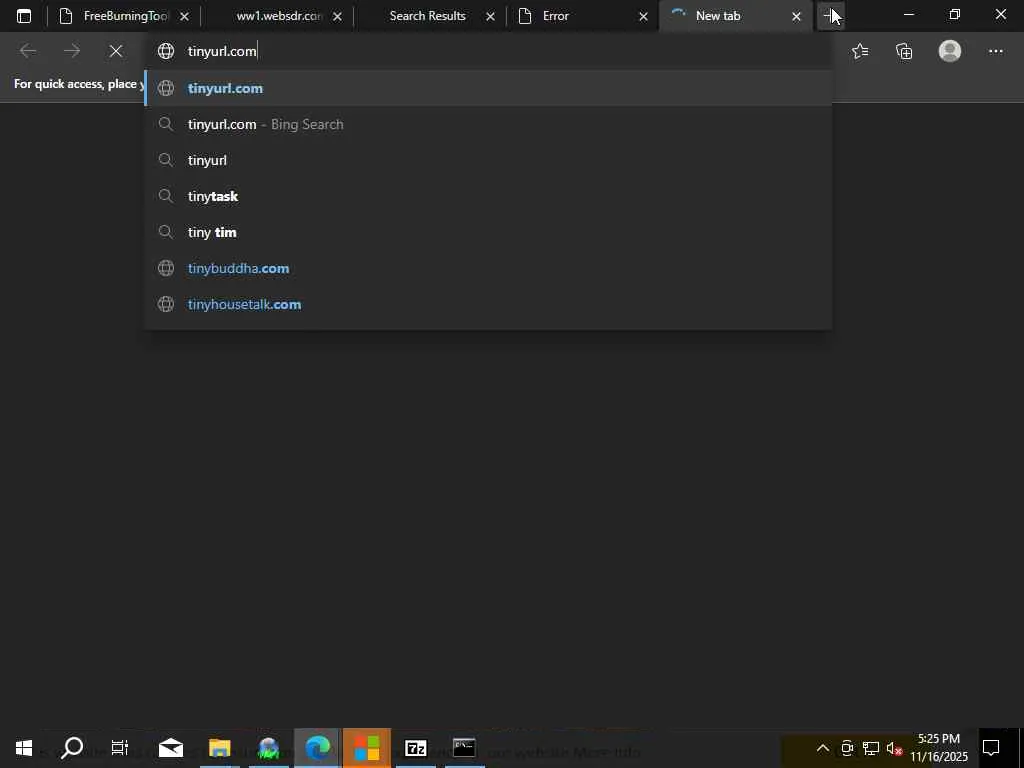Close the New tab tab
Screen dimensions: 1024x768
tap(796, 16)
